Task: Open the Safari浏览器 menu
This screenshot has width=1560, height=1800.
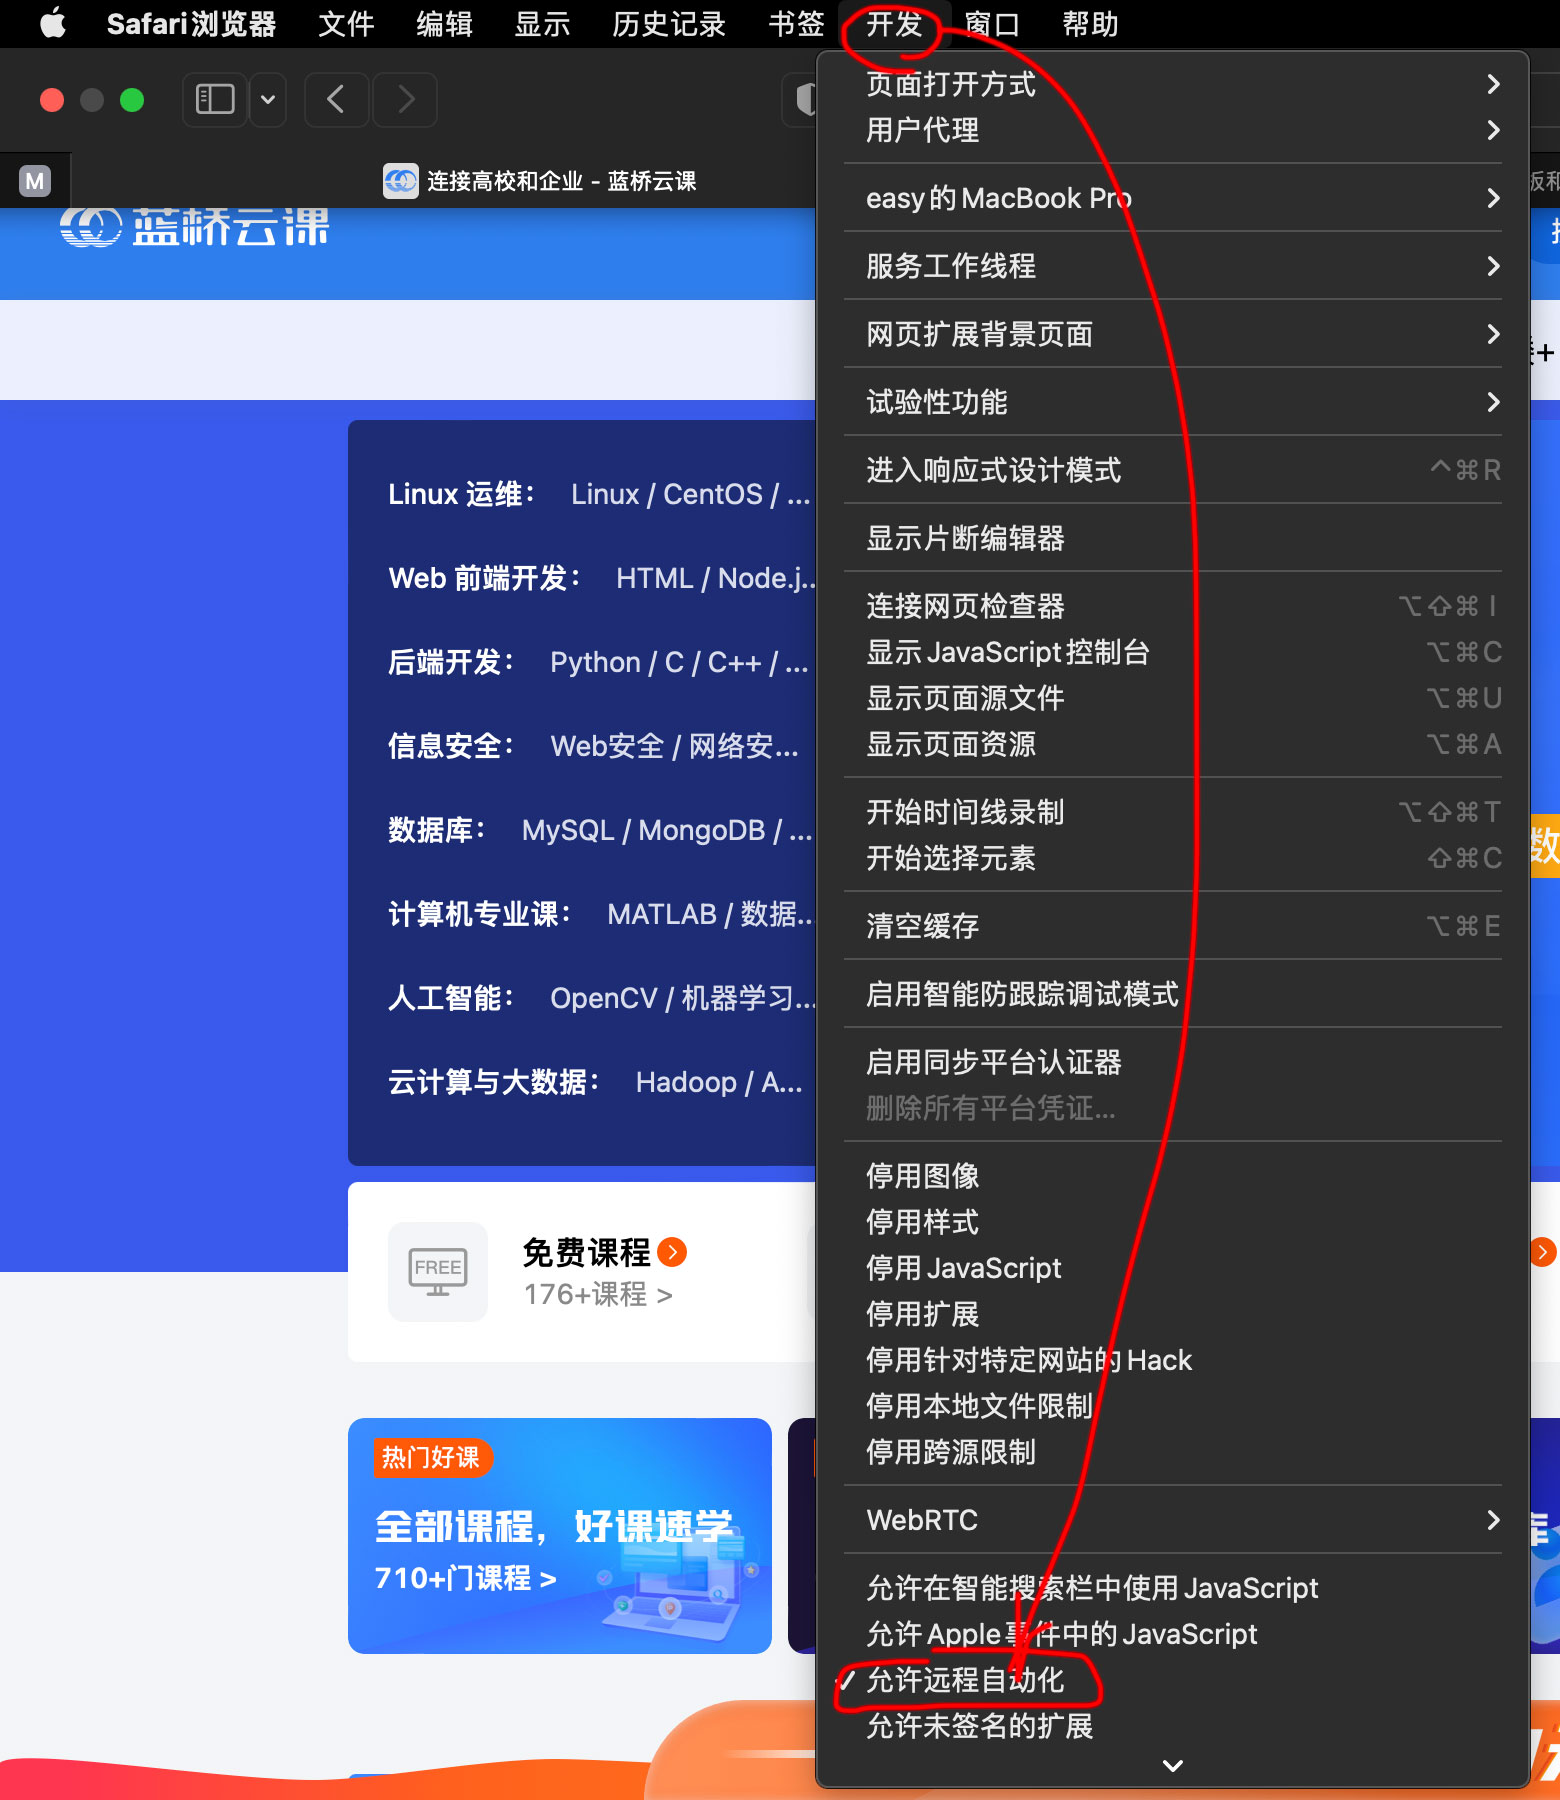Action: pos(191,23)
